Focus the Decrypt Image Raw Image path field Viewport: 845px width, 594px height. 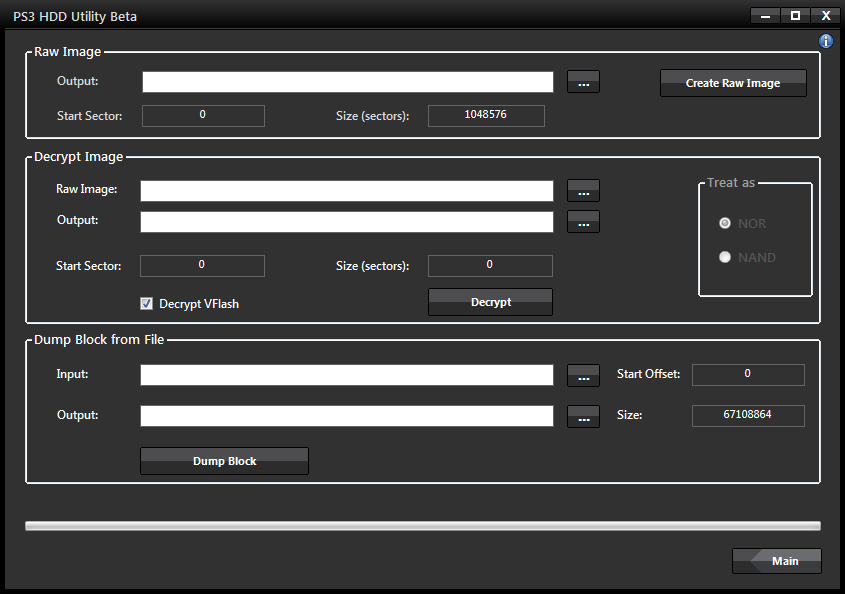pos(347,191)
